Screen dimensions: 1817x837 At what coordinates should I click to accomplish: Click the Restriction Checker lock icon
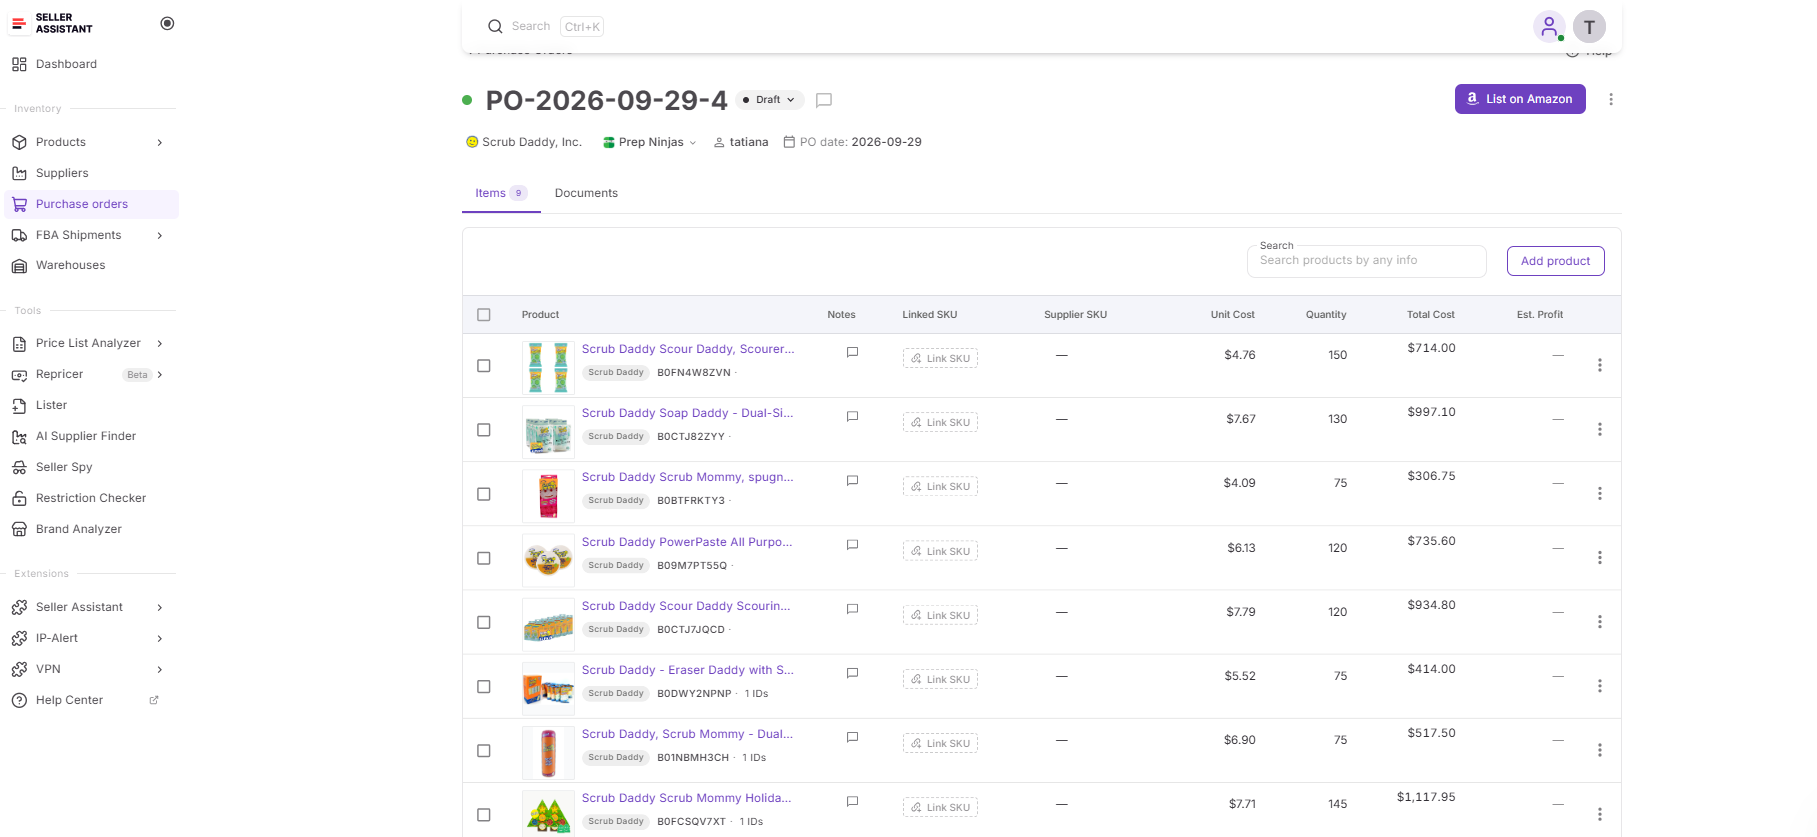click(x=19, y=498)
